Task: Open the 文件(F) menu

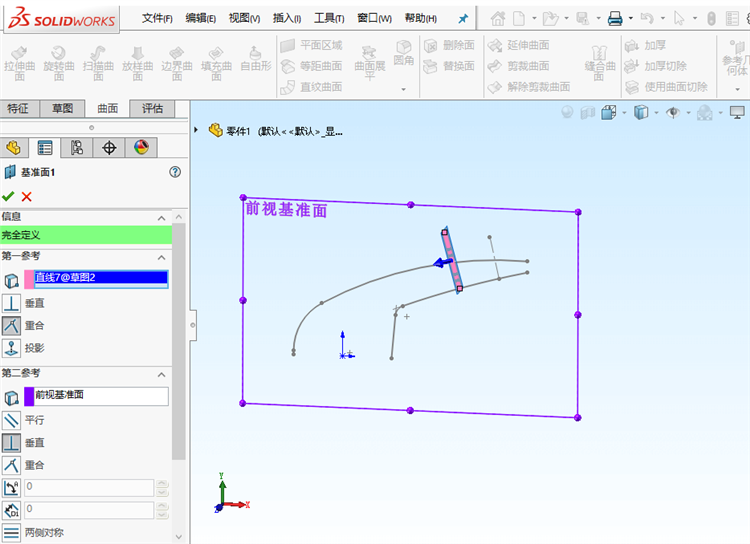Action: pyautogui.click(x=157, y=18)
